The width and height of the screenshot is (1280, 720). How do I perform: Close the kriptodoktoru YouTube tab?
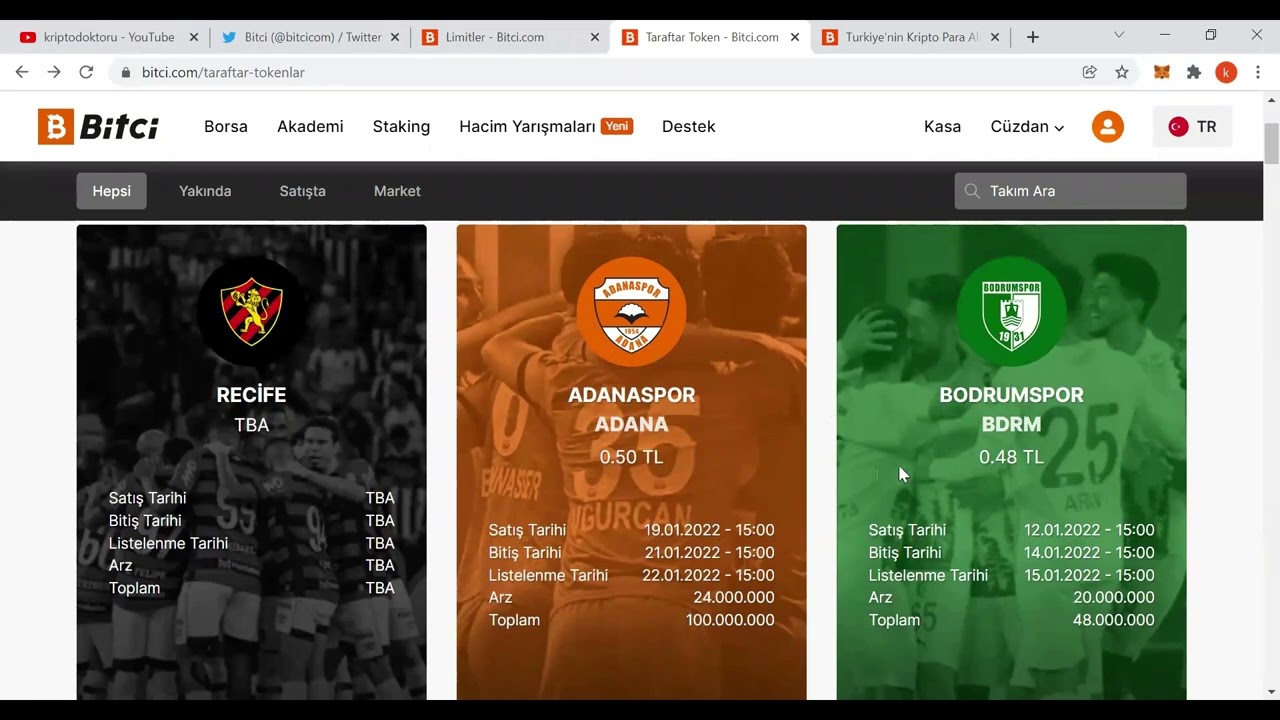click(x=194, y=37)
